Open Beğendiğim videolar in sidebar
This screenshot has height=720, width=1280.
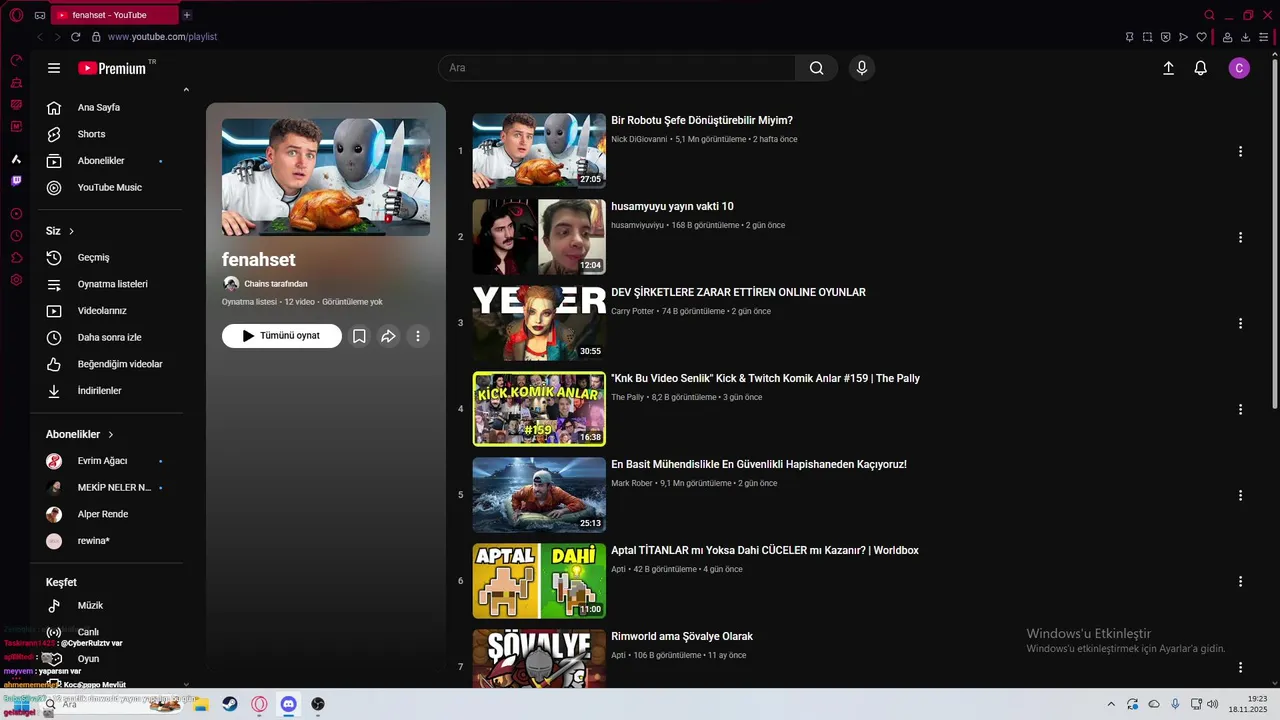[110, 364]
